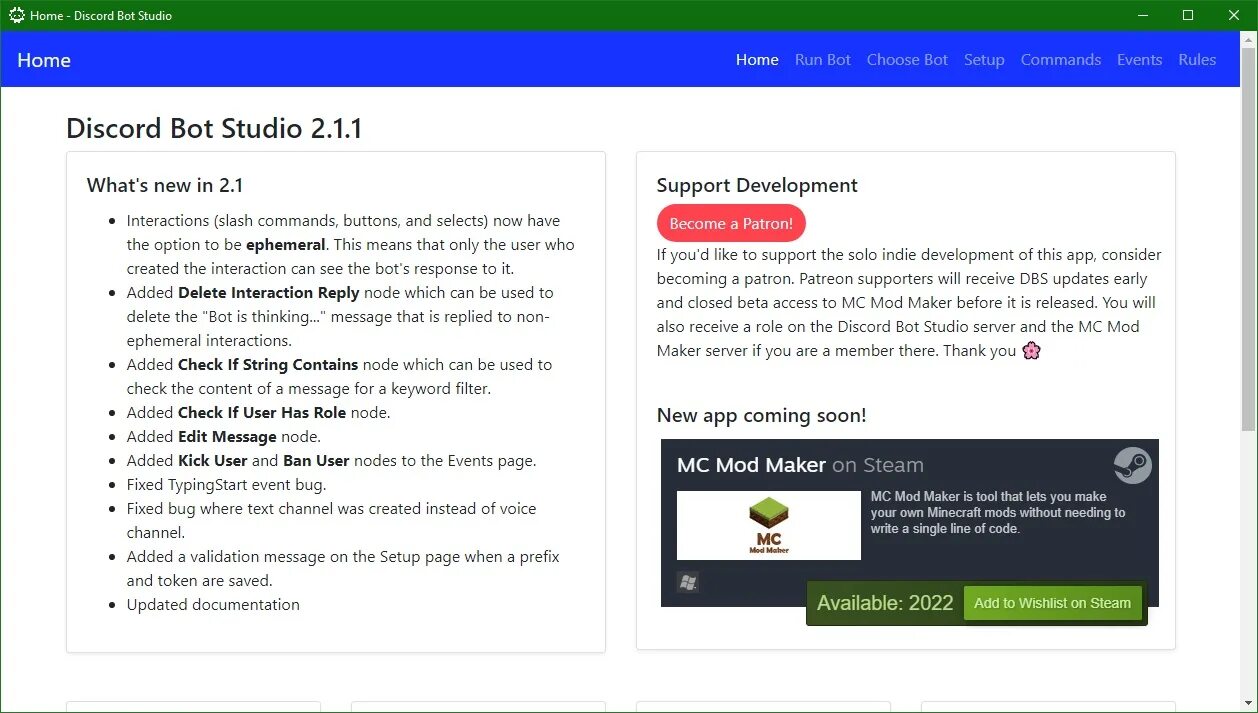Click the What's new in 2.1 heading
This screenshot has width=1258, height=713.
tap(165, 185)
